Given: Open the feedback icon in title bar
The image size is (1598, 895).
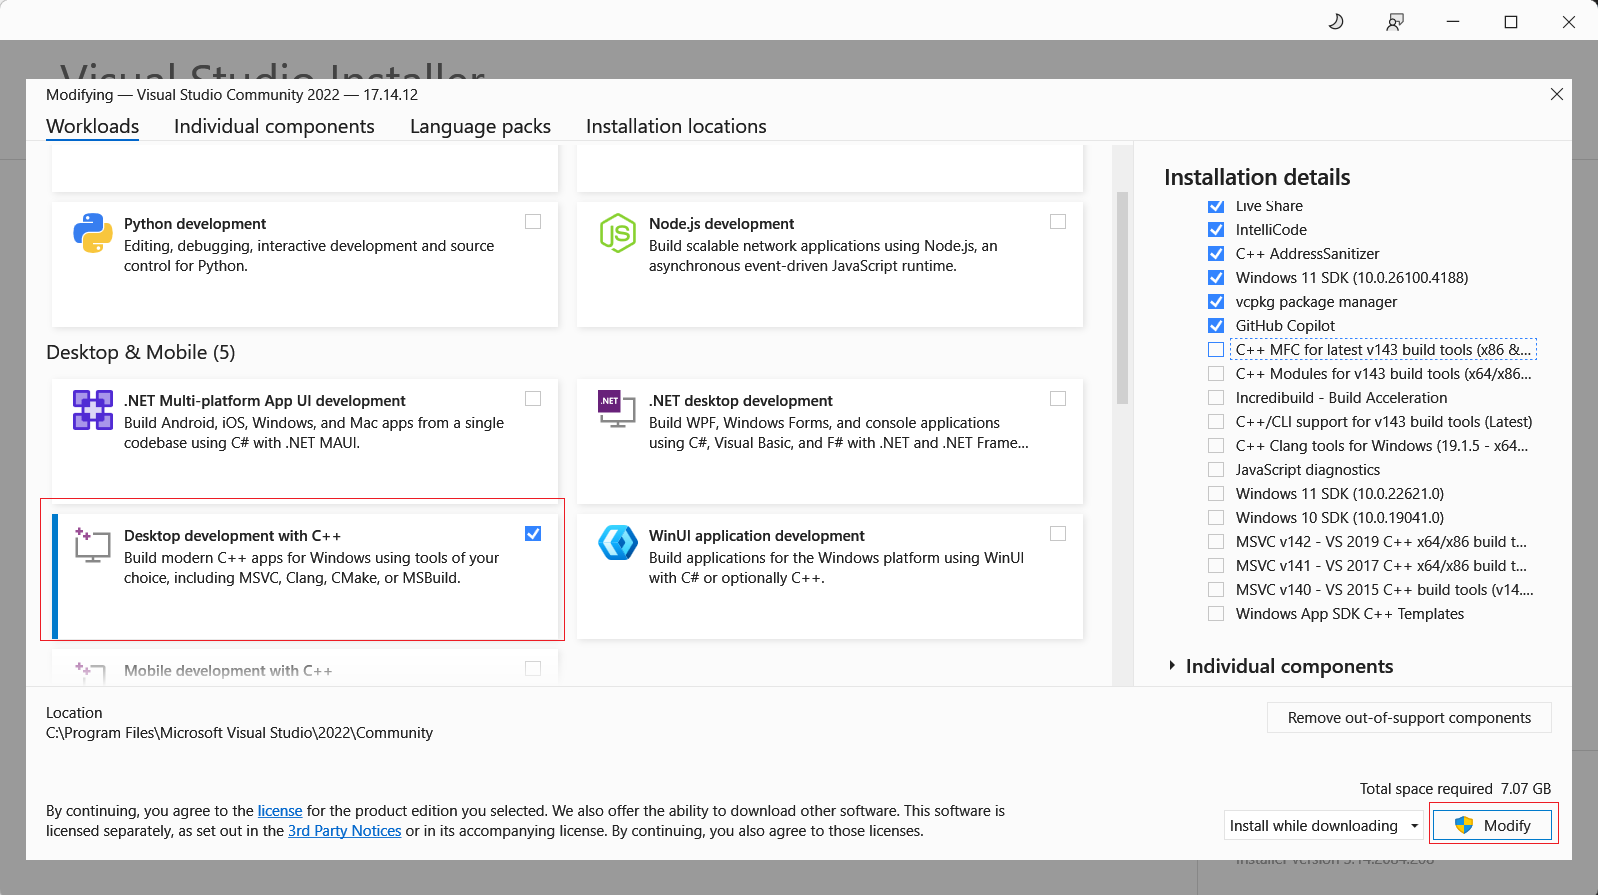Looking at the screenshot, I should (1395, 21).
